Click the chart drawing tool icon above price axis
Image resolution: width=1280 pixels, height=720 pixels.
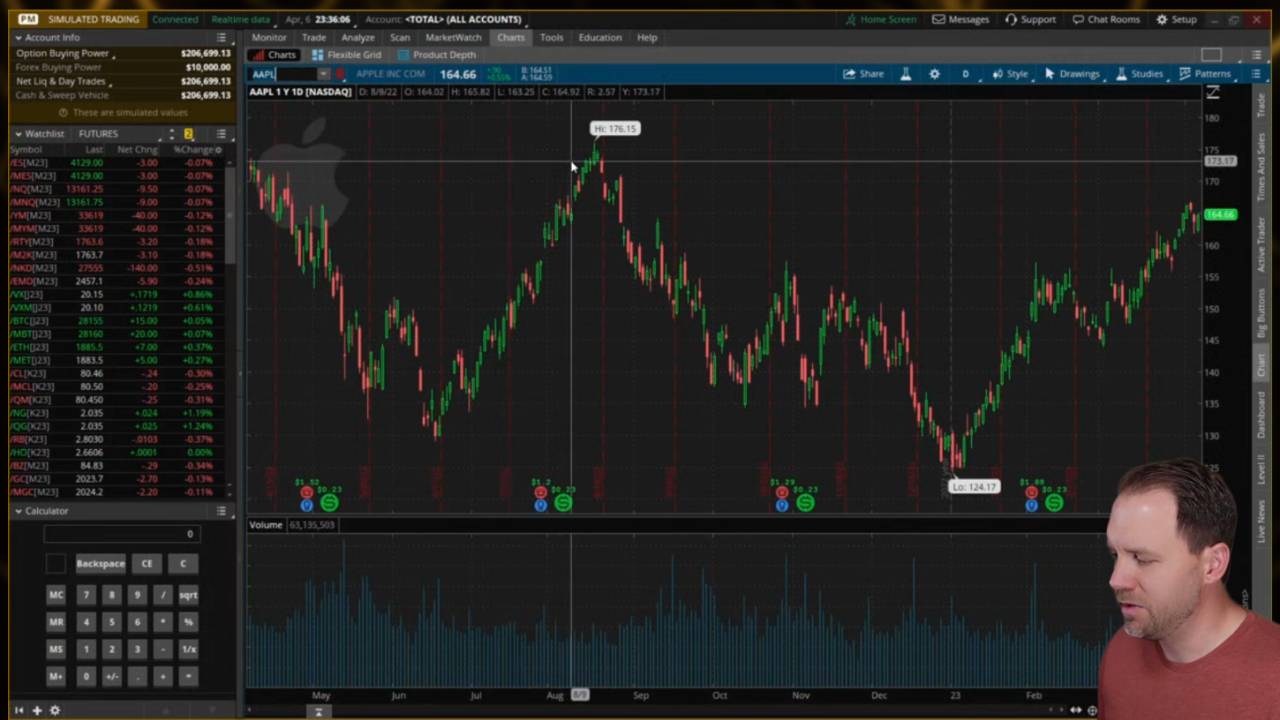coord(1212,93)
